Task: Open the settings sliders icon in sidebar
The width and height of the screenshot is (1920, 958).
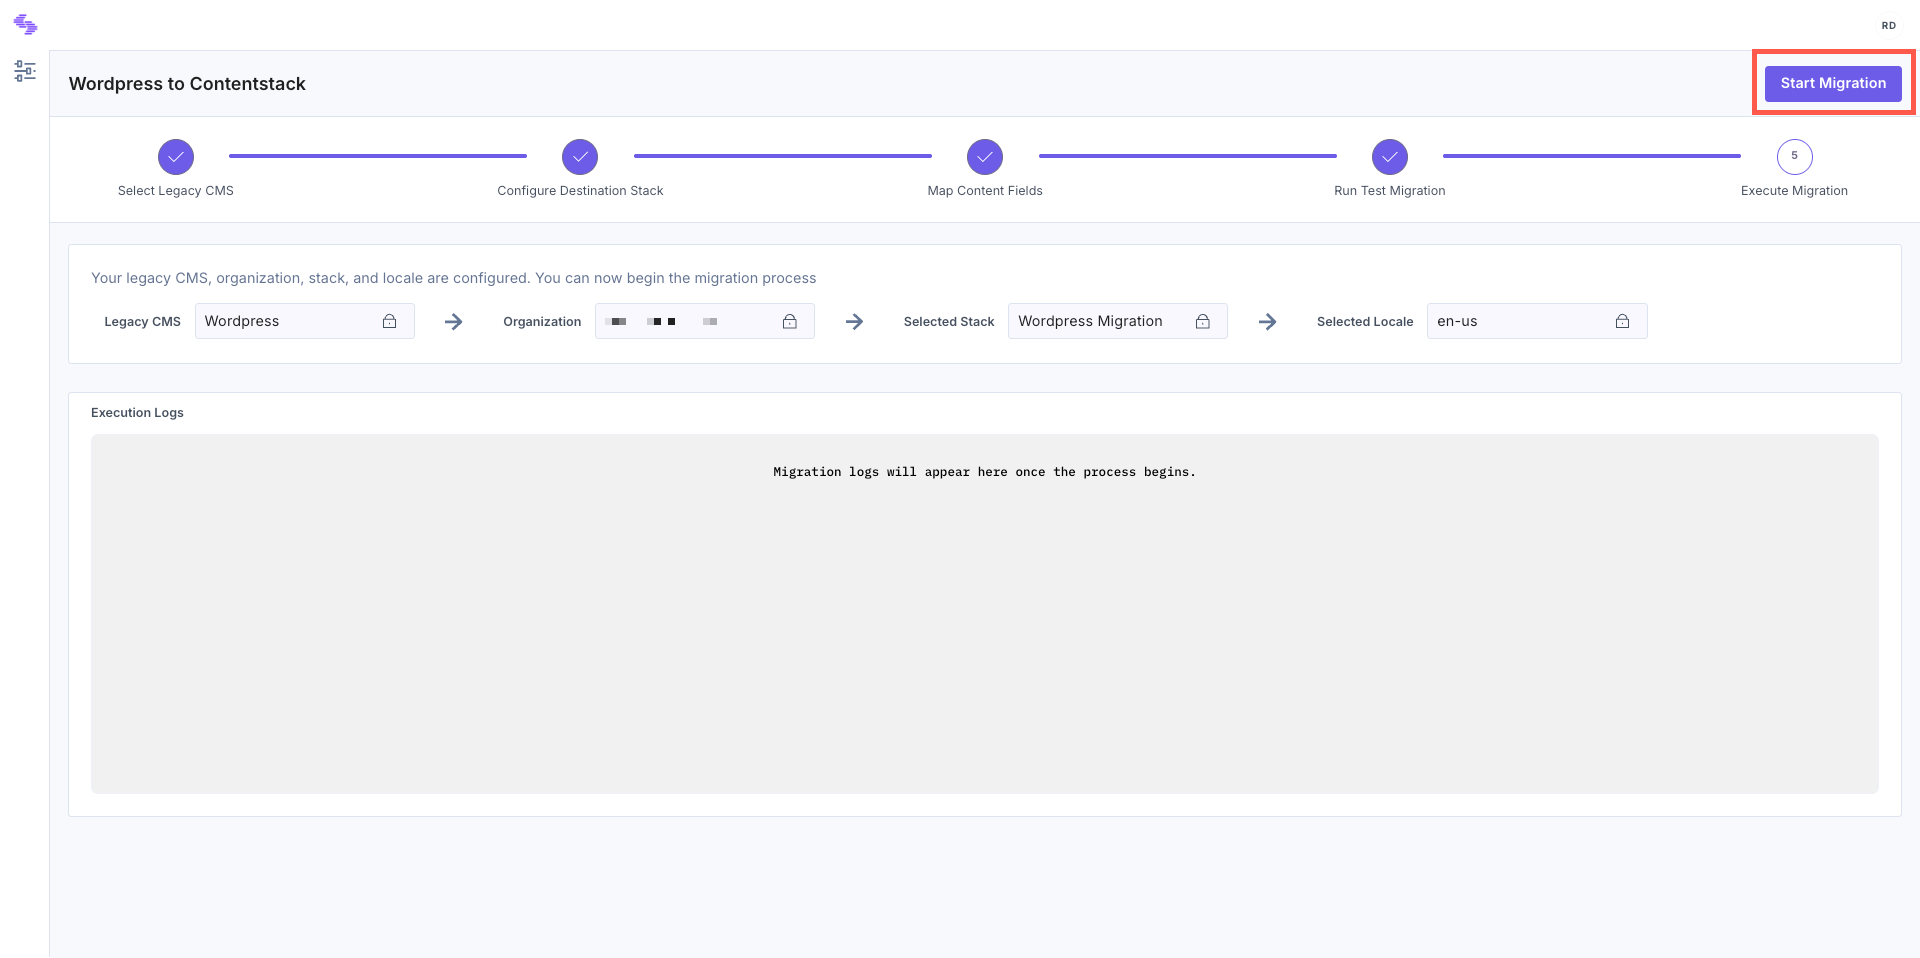Action: pos(25,71)
